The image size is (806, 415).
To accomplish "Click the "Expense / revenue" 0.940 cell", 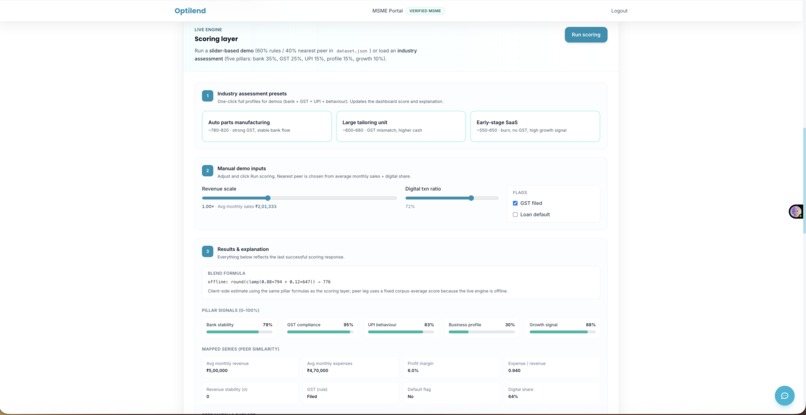I will [552, 367].
